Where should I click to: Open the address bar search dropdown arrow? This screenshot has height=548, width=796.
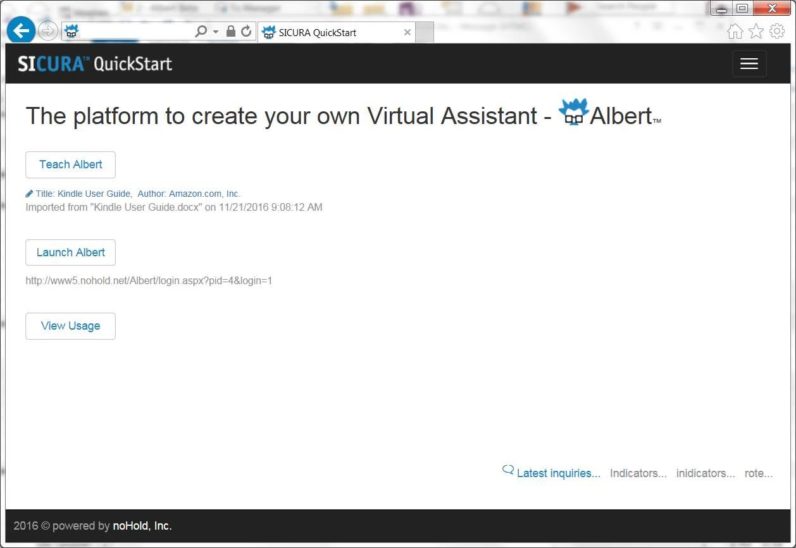coord(215,32)
